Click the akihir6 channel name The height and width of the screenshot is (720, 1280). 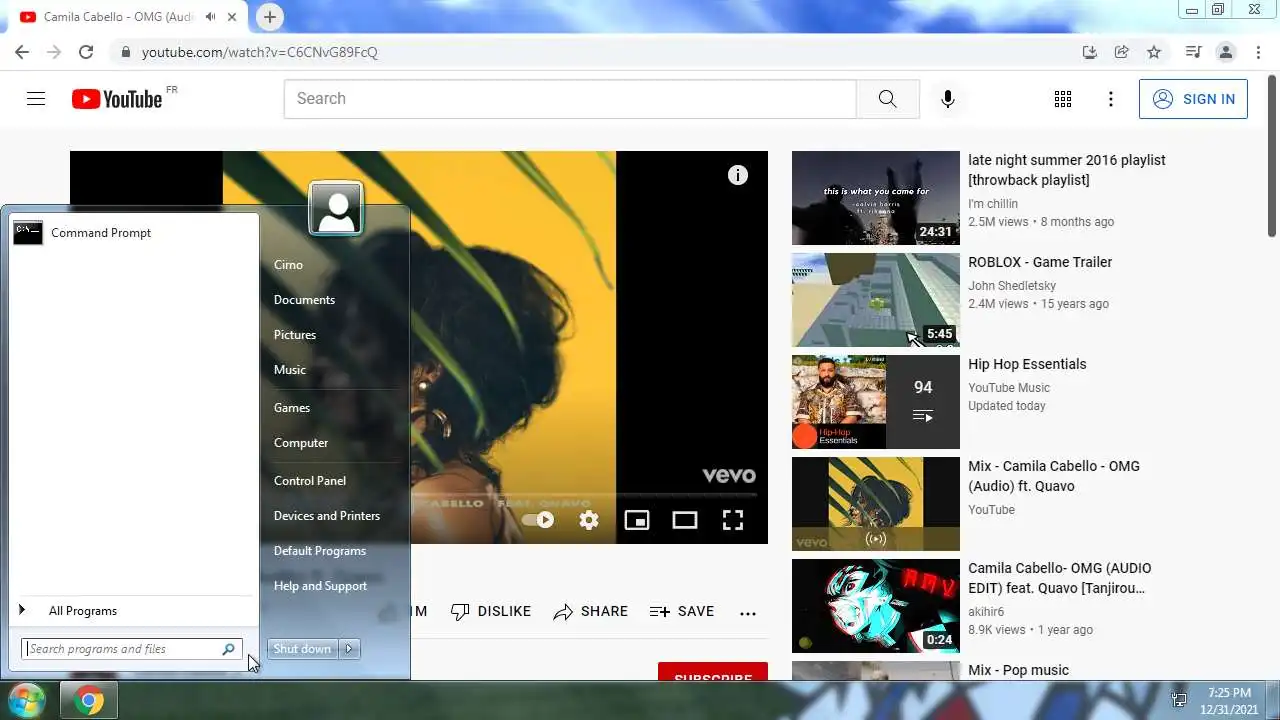986,612
